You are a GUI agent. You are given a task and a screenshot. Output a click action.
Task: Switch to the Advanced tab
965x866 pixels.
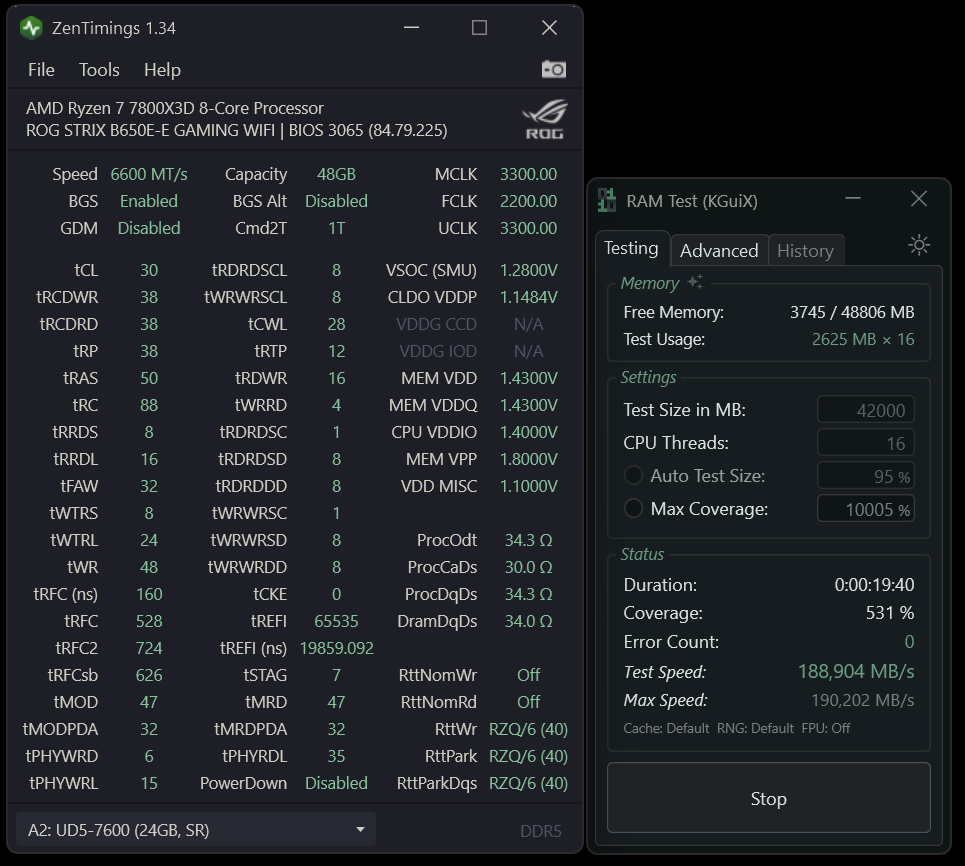[719, 251]
